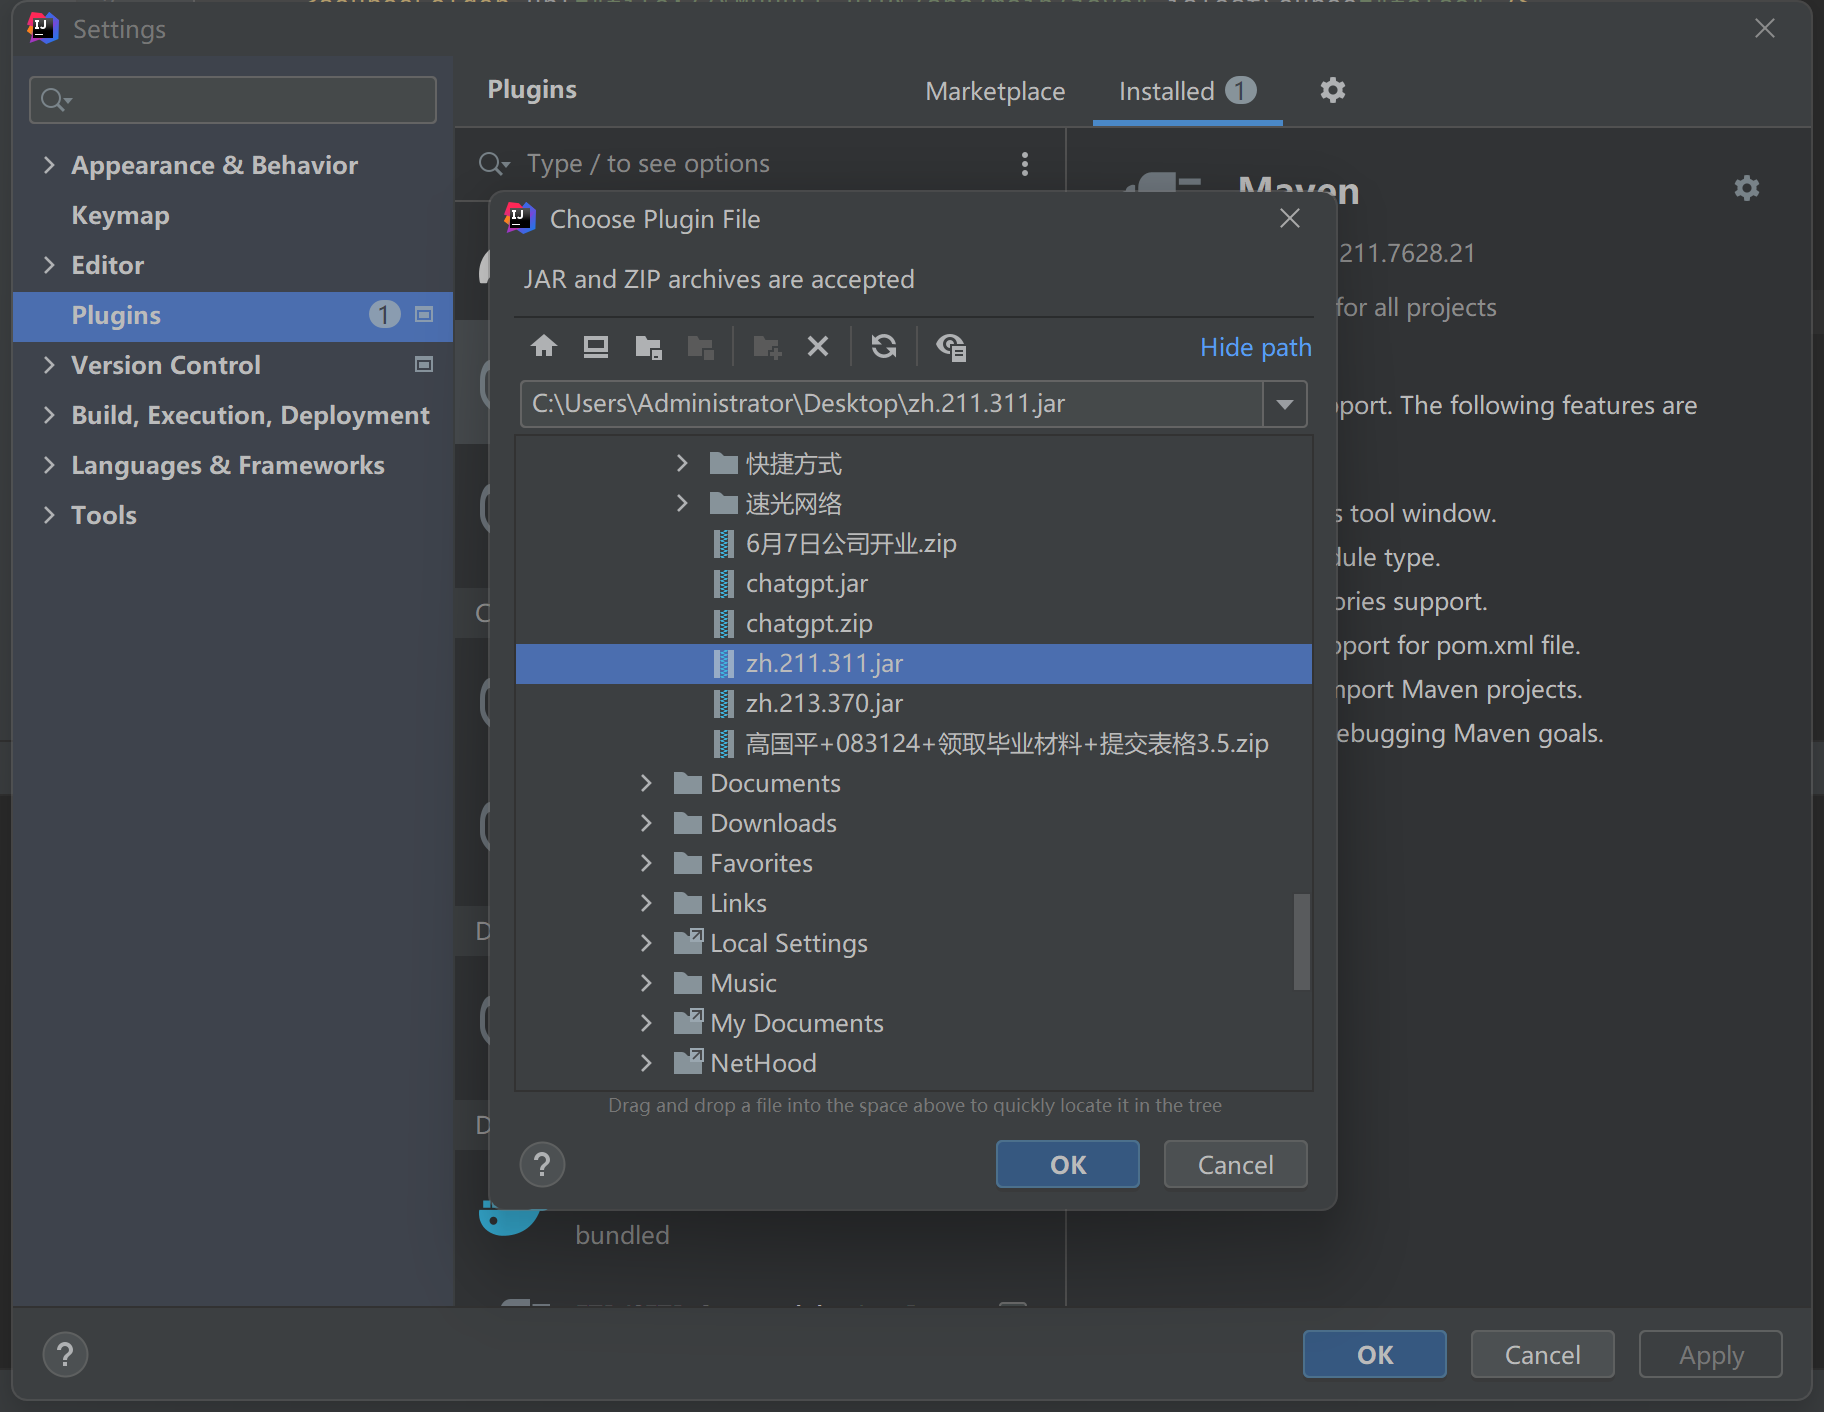
Task: Go to project directory icon
Action: point(648,346)
